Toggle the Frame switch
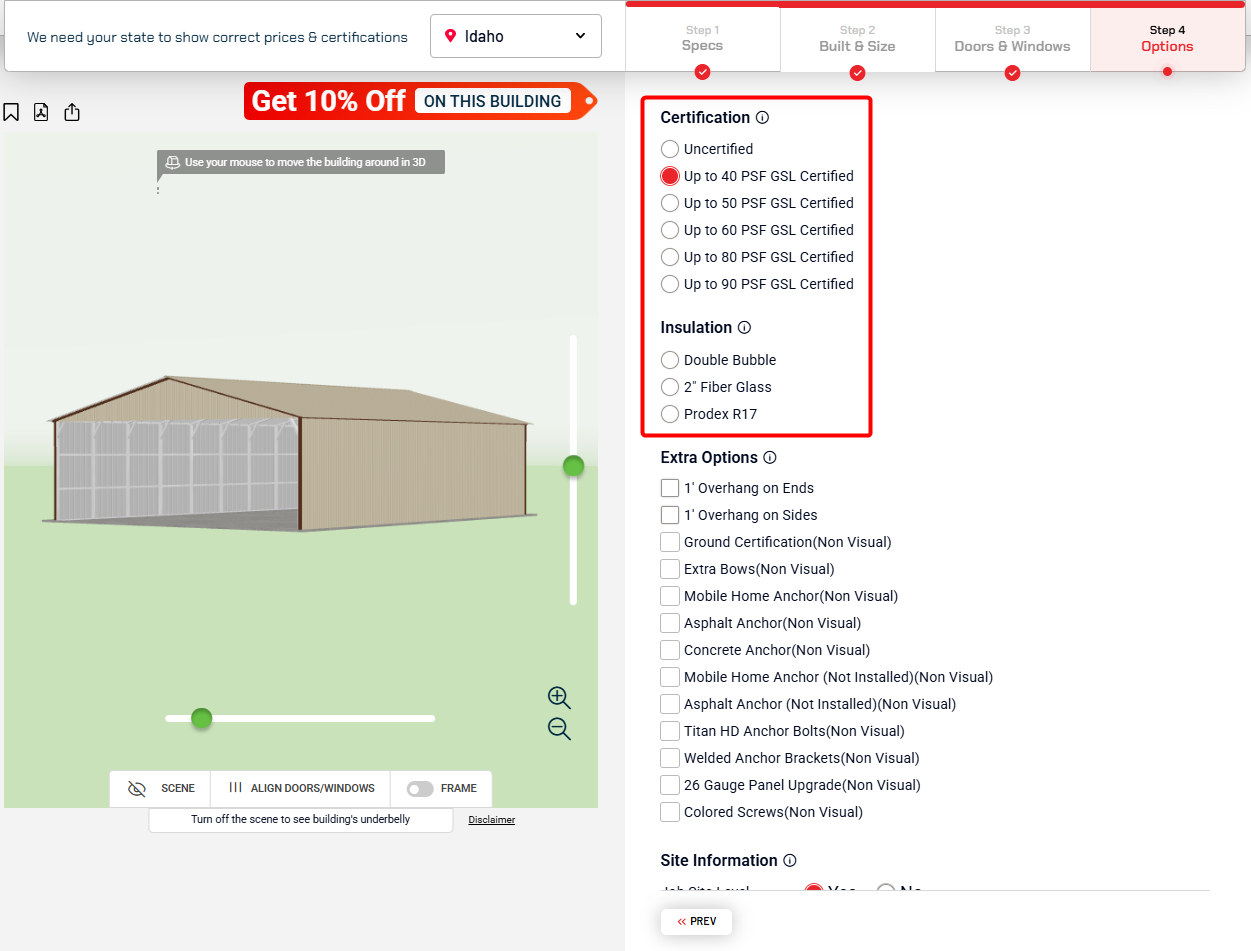This screenshot has width=1251, height=951. pyautogui.click(x=420, y=789)
